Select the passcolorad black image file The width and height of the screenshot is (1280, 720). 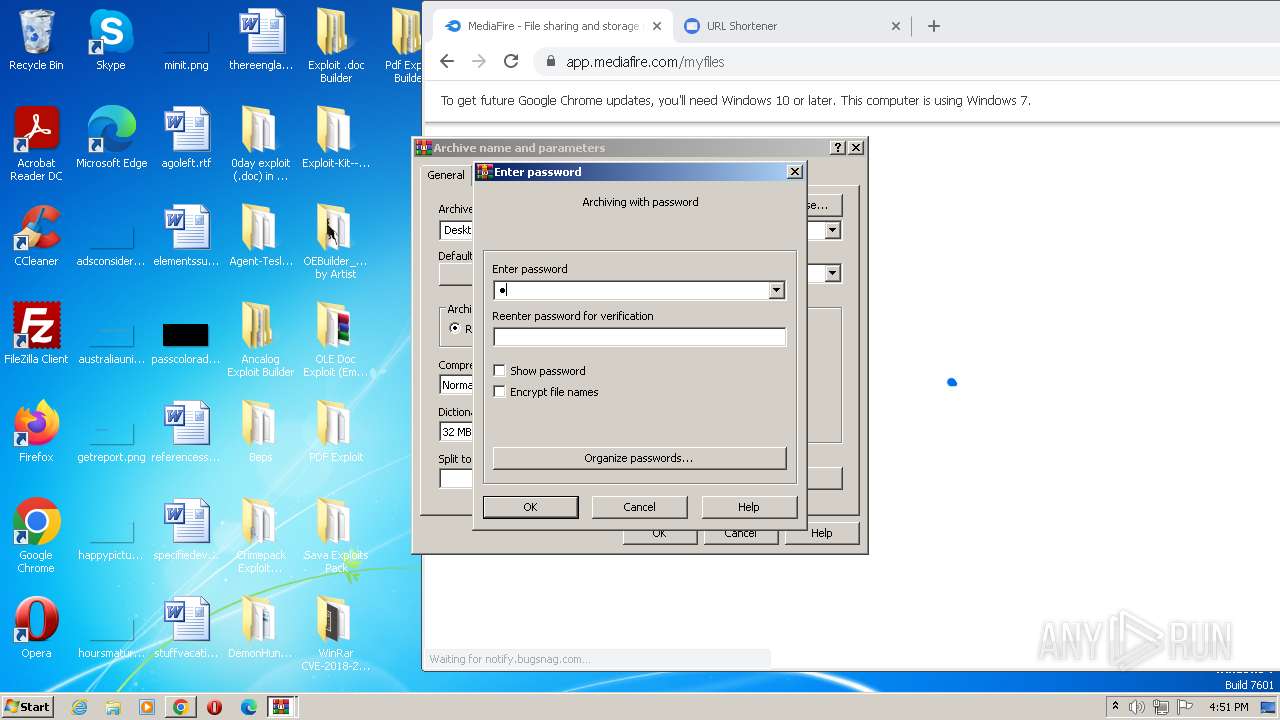[x=186, y=340]
